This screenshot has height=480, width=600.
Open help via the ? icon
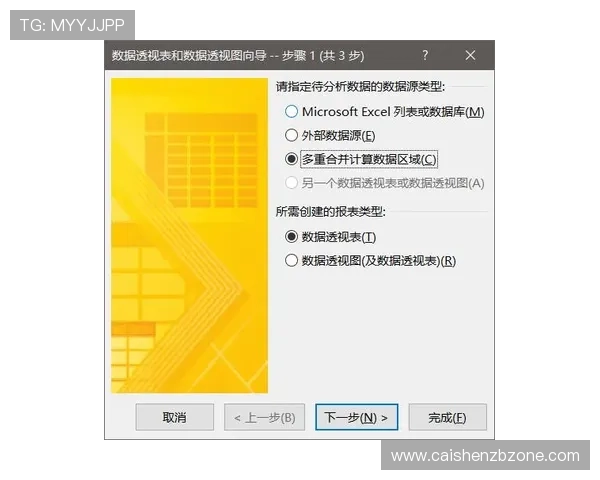[425, 55]
